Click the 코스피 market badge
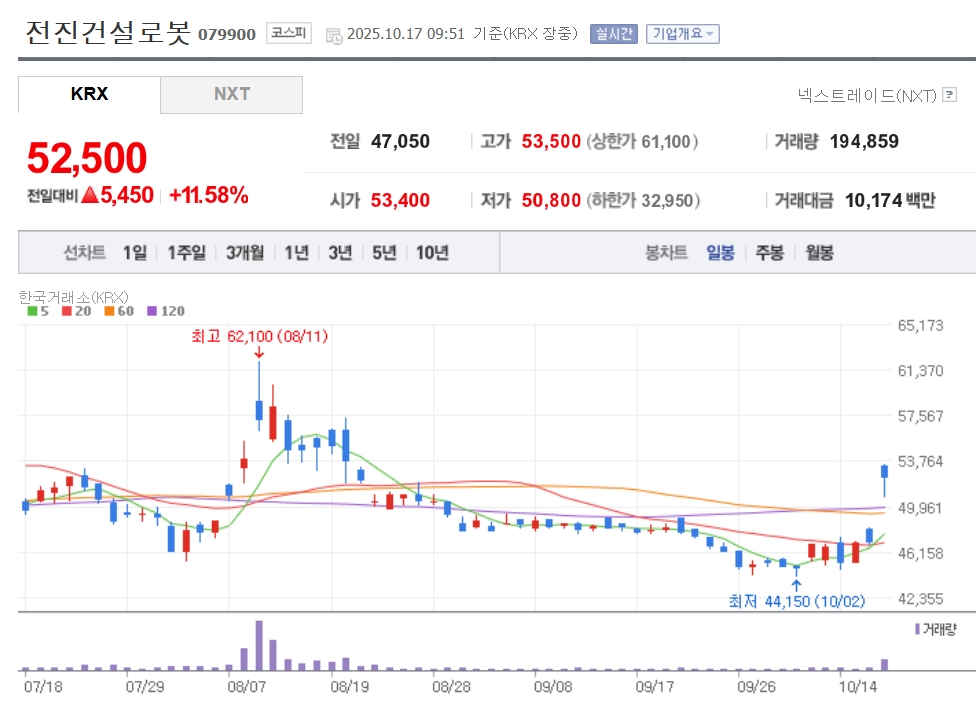Viewport: 976px width, 715px height. pyautogui.click(x=289, y=33)
